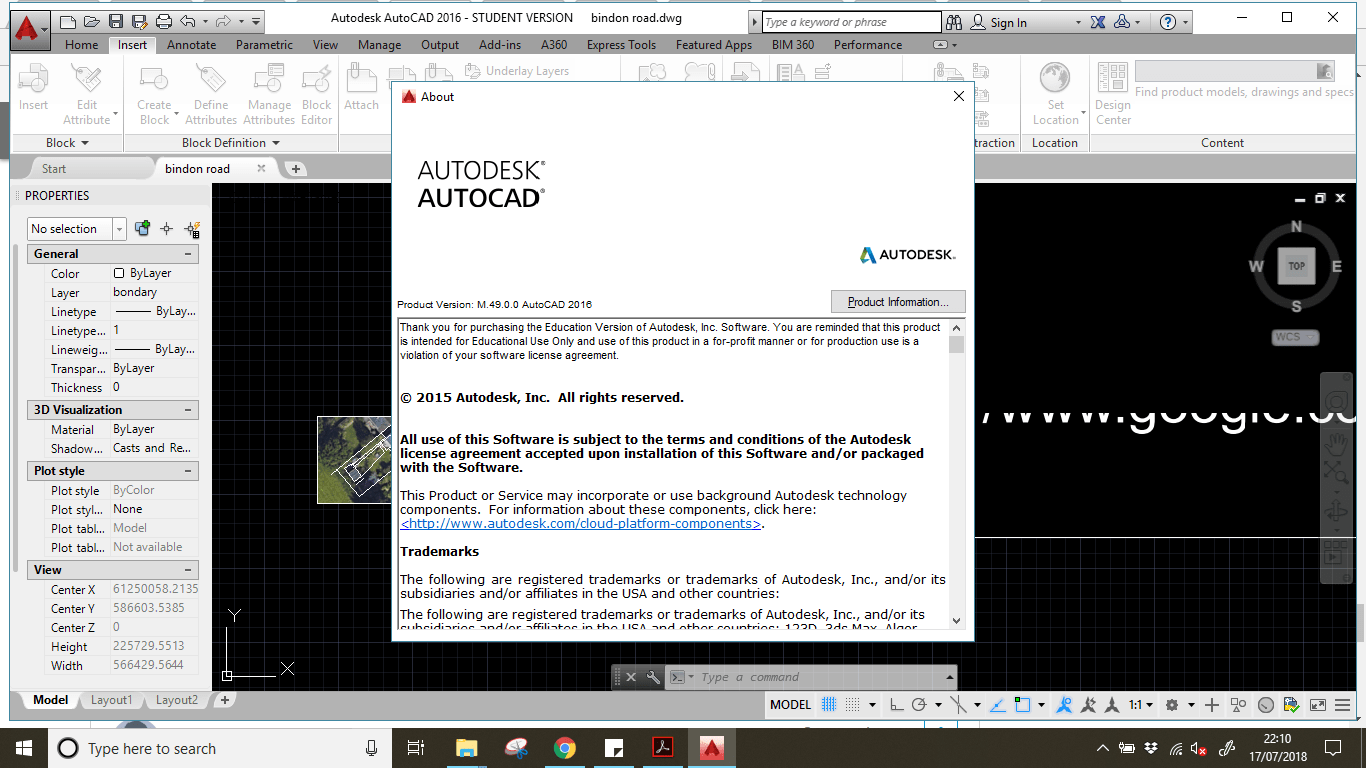The width and height of the screenshot is (1366, 768).
Task: Expand the Block Definition panel dropdown
Action: pos(231,143)
